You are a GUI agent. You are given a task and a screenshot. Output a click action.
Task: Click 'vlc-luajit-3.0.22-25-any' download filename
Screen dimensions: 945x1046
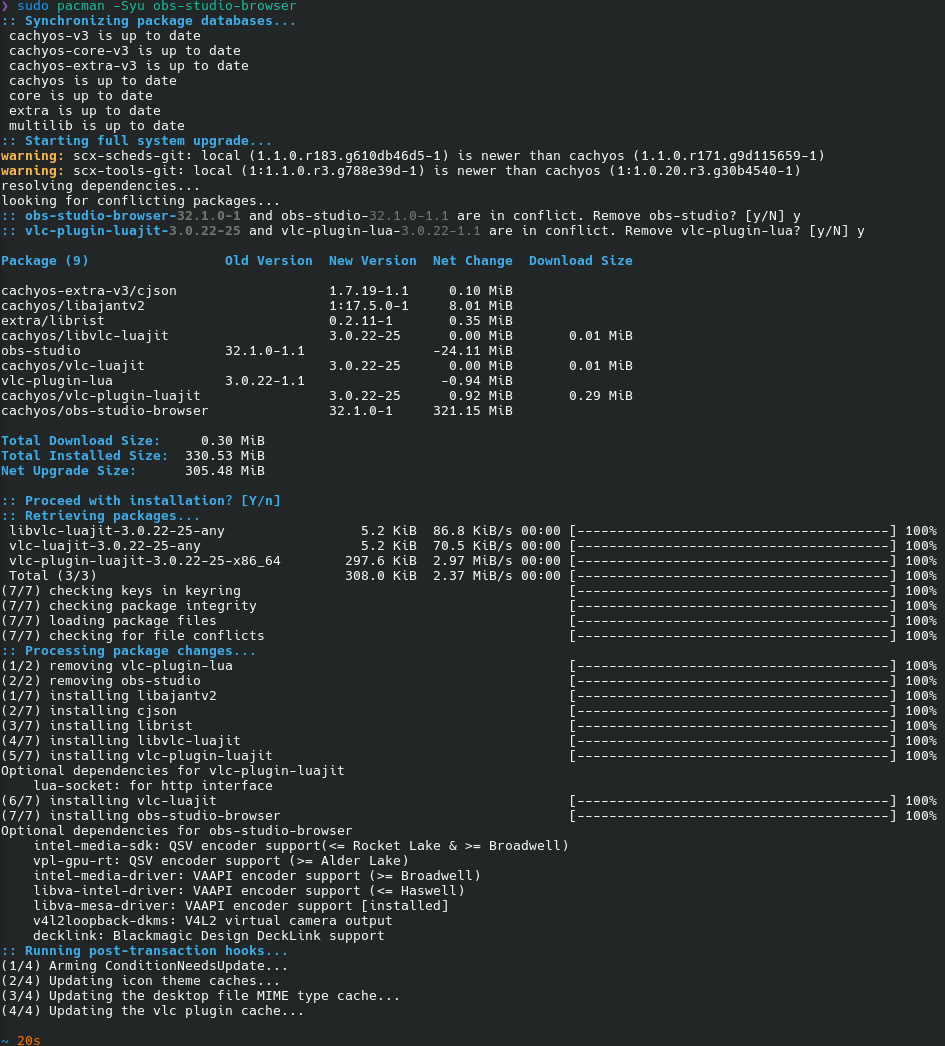point(105,546)
